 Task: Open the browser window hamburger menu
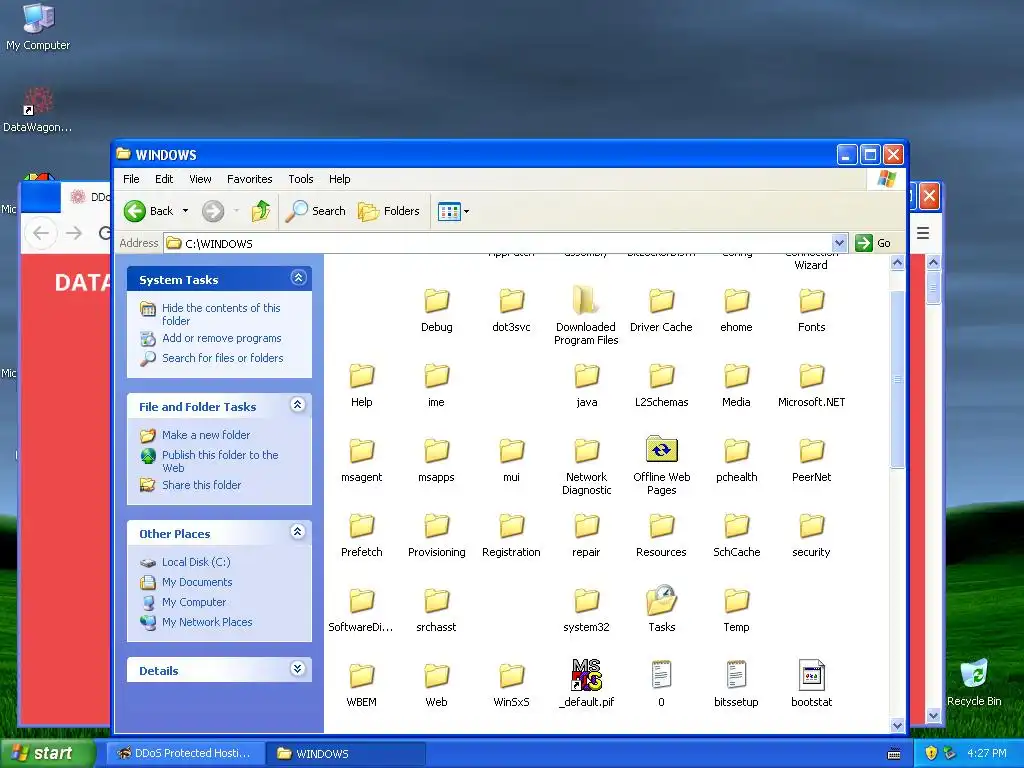[x=923, y=233]
